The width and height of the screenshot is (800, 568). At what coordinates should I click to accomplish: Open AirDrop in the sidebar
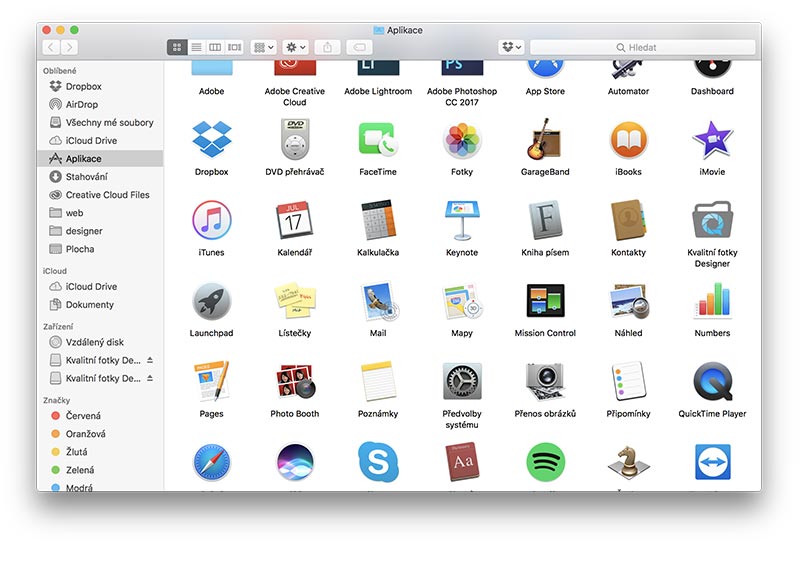pos(101,105)
